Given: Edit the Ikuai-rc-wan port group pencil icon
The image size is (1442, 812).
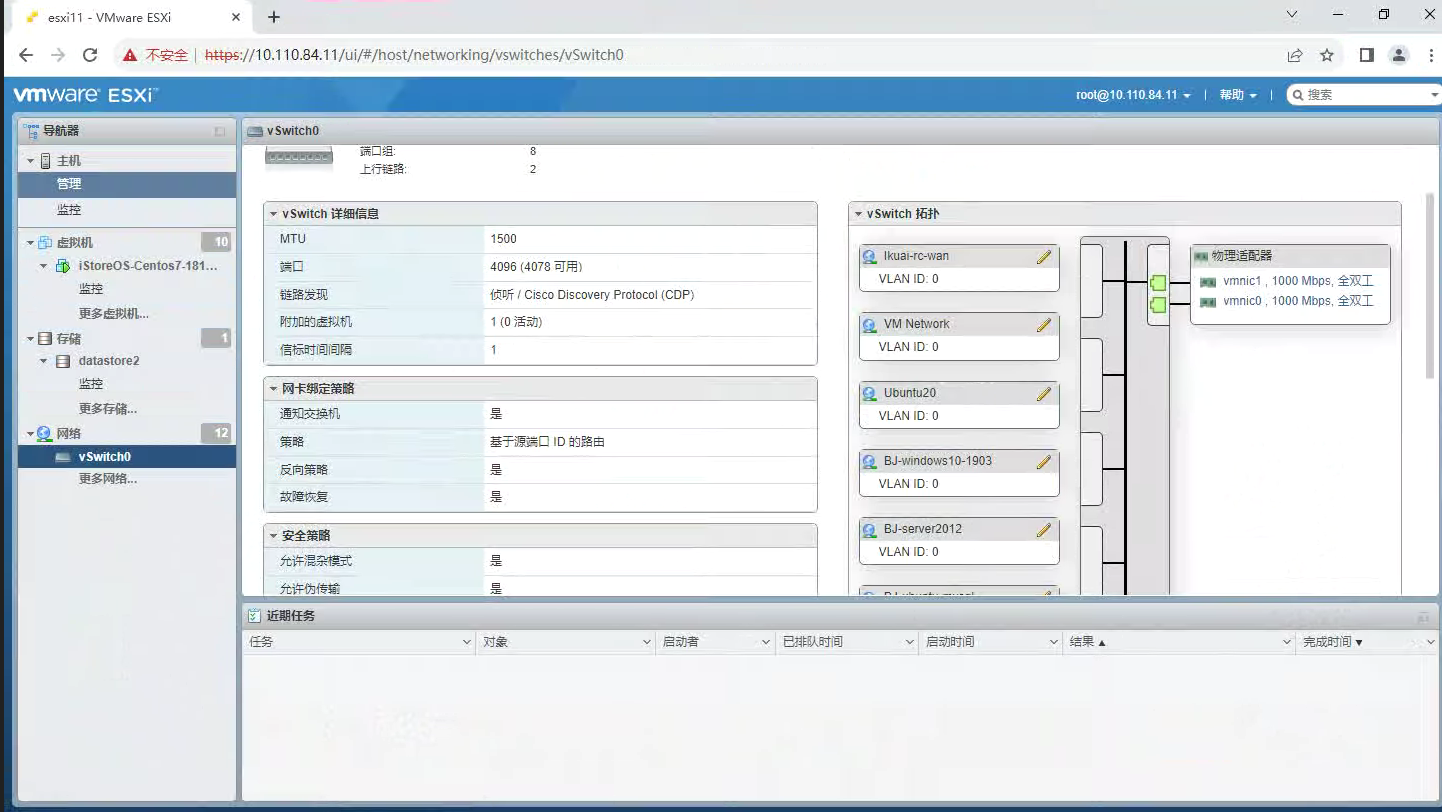Looking at the screenshot, I should [1044, 256].
